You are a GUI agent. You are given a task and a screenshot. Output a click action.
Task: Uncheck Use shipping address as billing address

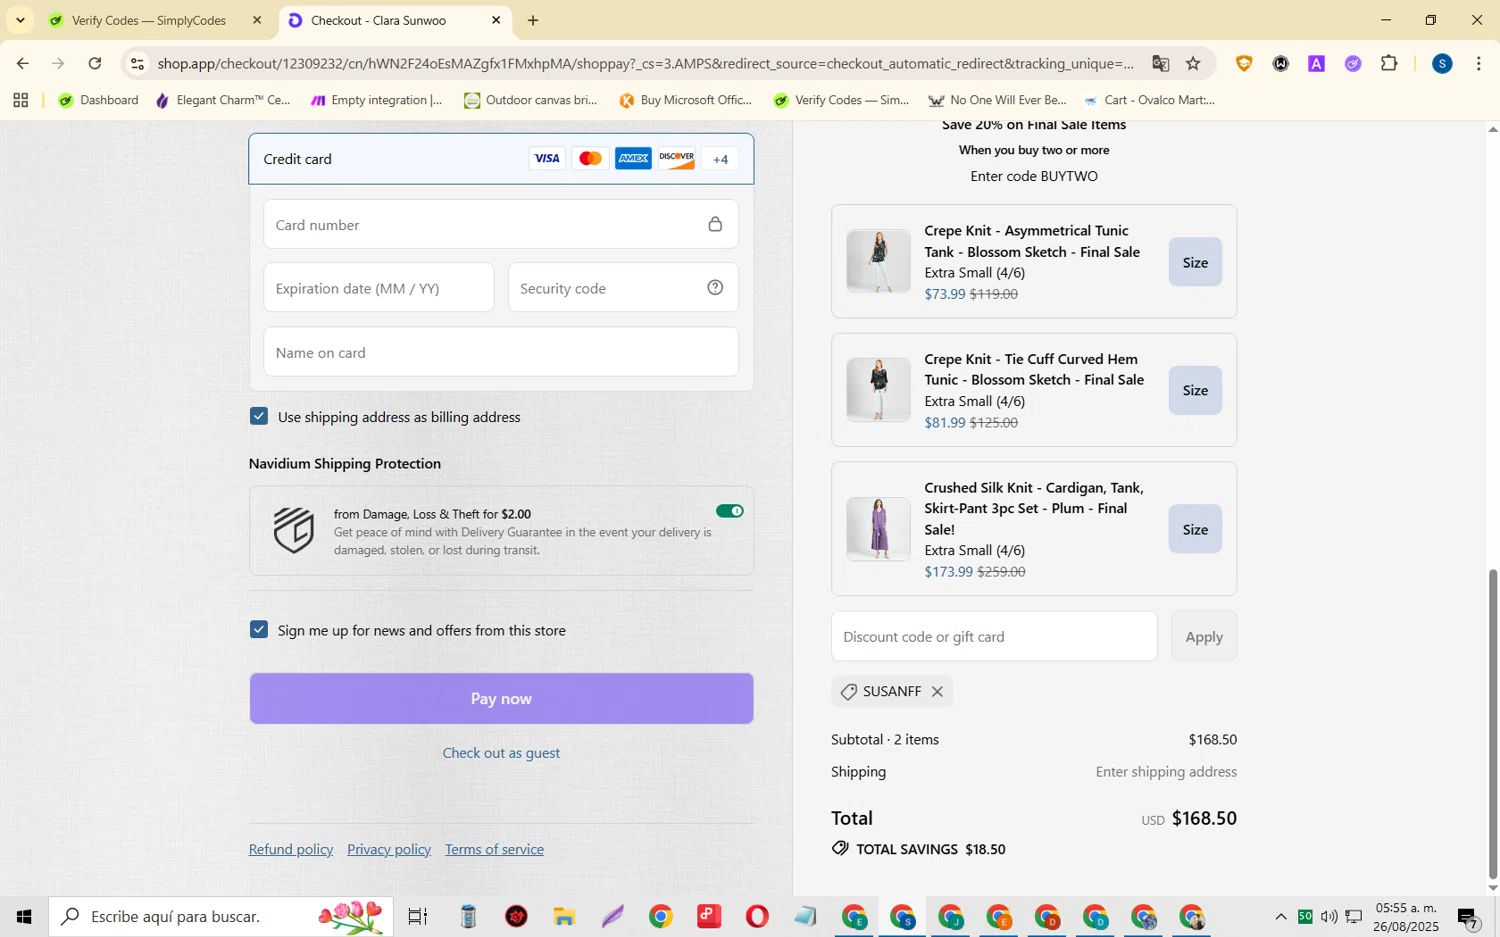[259, 416]
